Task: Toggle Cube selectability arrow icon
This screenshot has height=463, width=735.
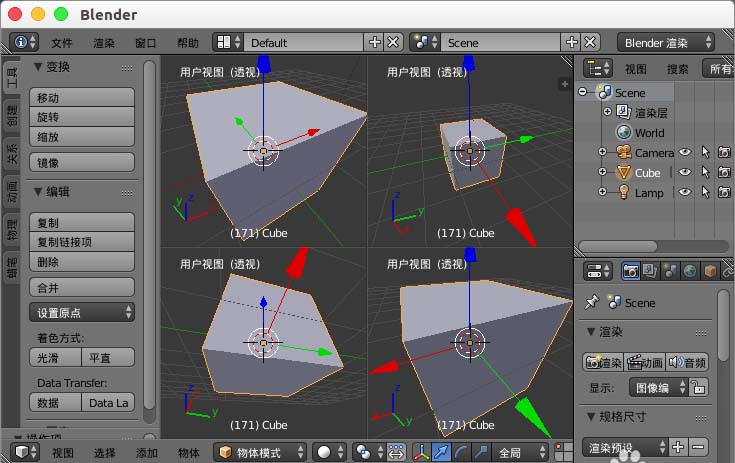Action: 705,172
